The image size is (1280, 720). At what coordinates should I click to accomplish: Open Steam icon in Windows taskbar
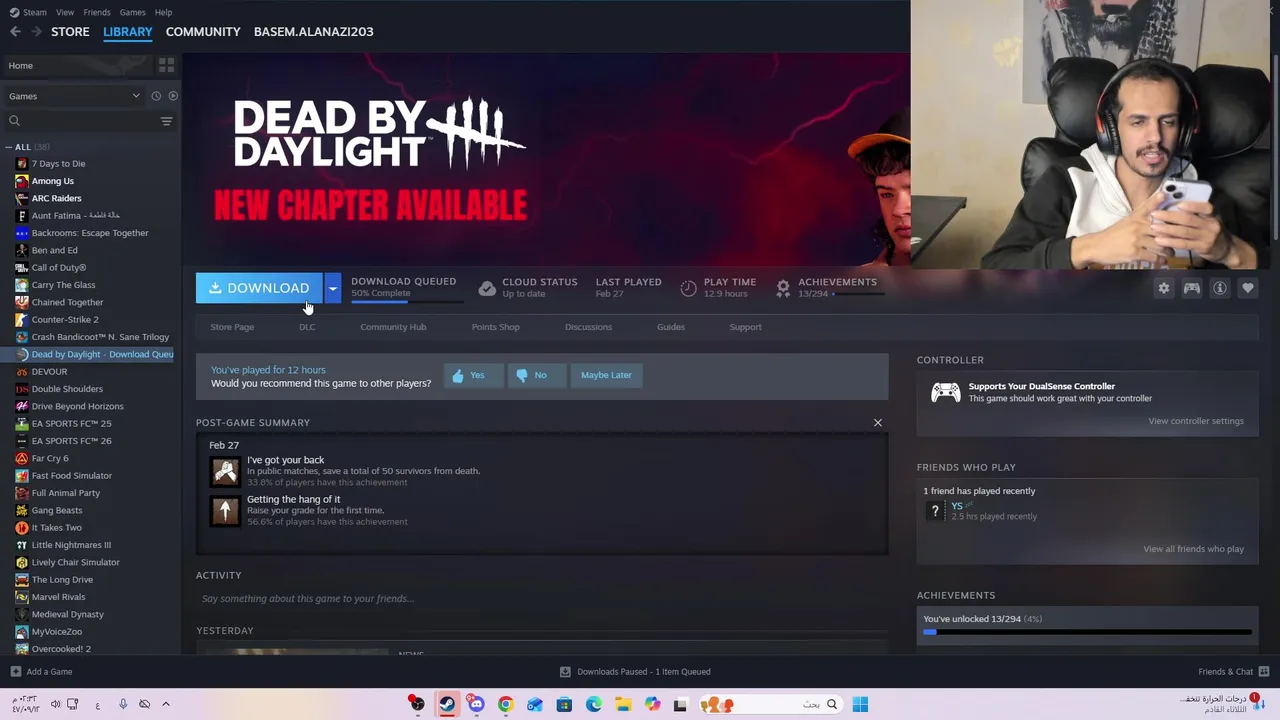(447, 705)
